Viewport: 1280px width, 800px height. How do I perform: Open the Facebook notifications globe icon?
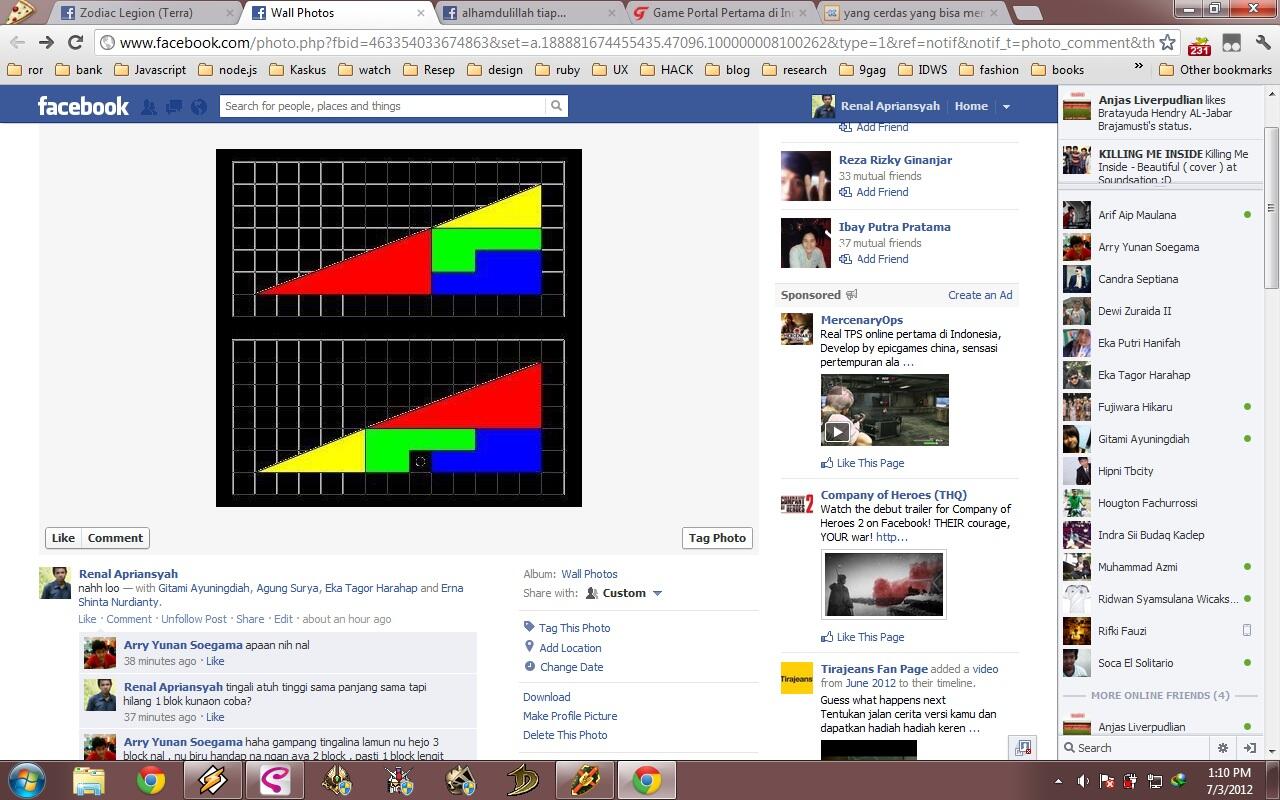198,106
